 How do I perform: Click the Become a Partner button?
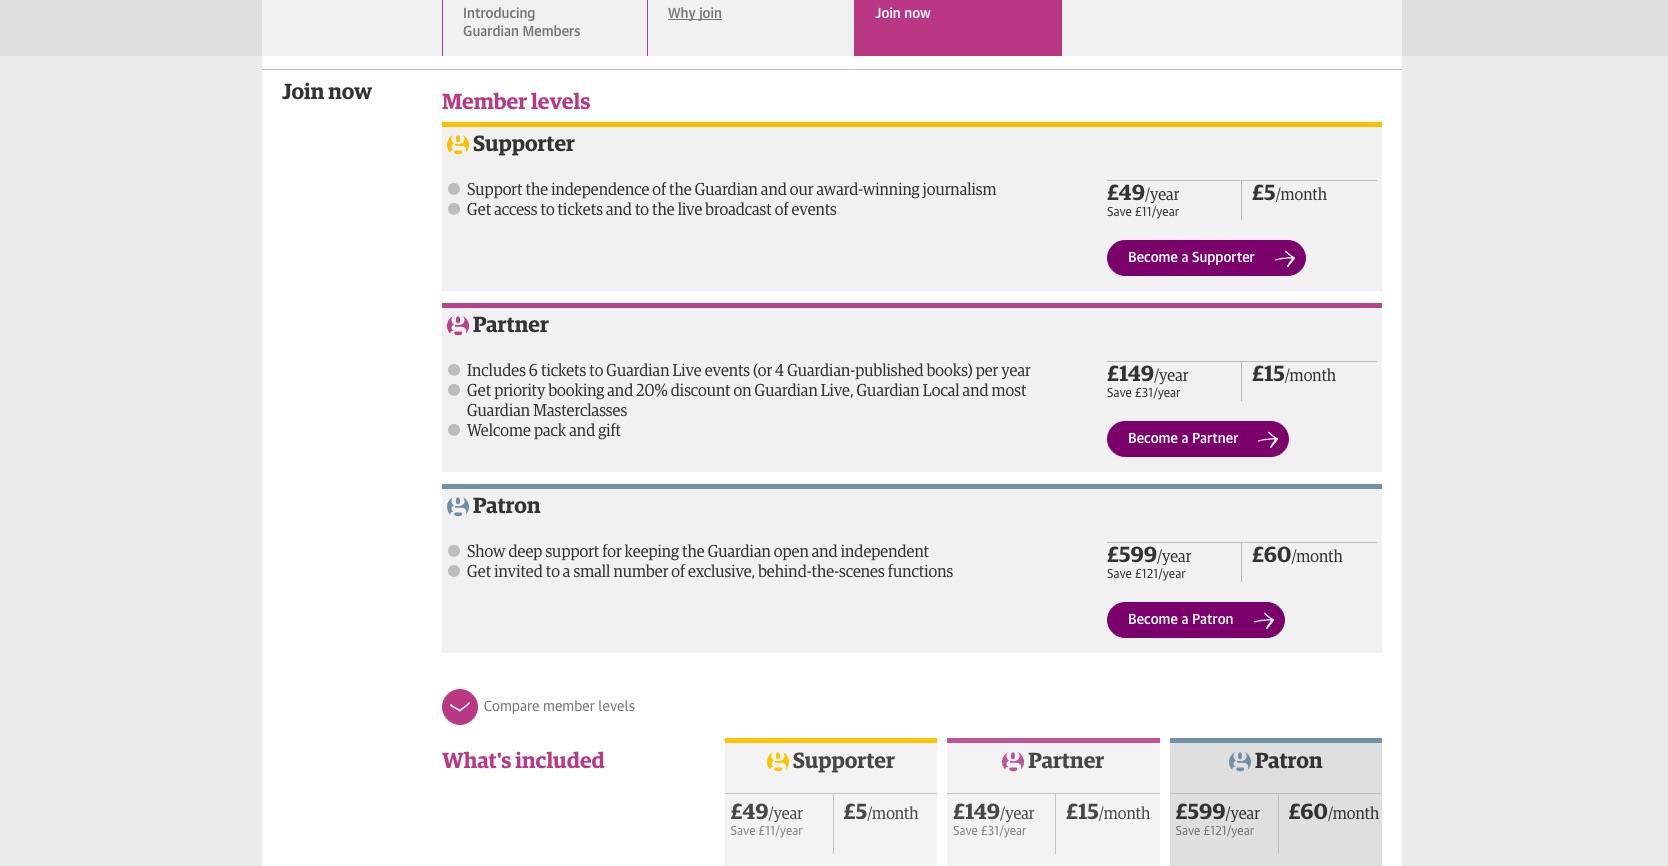[1197, 439]
